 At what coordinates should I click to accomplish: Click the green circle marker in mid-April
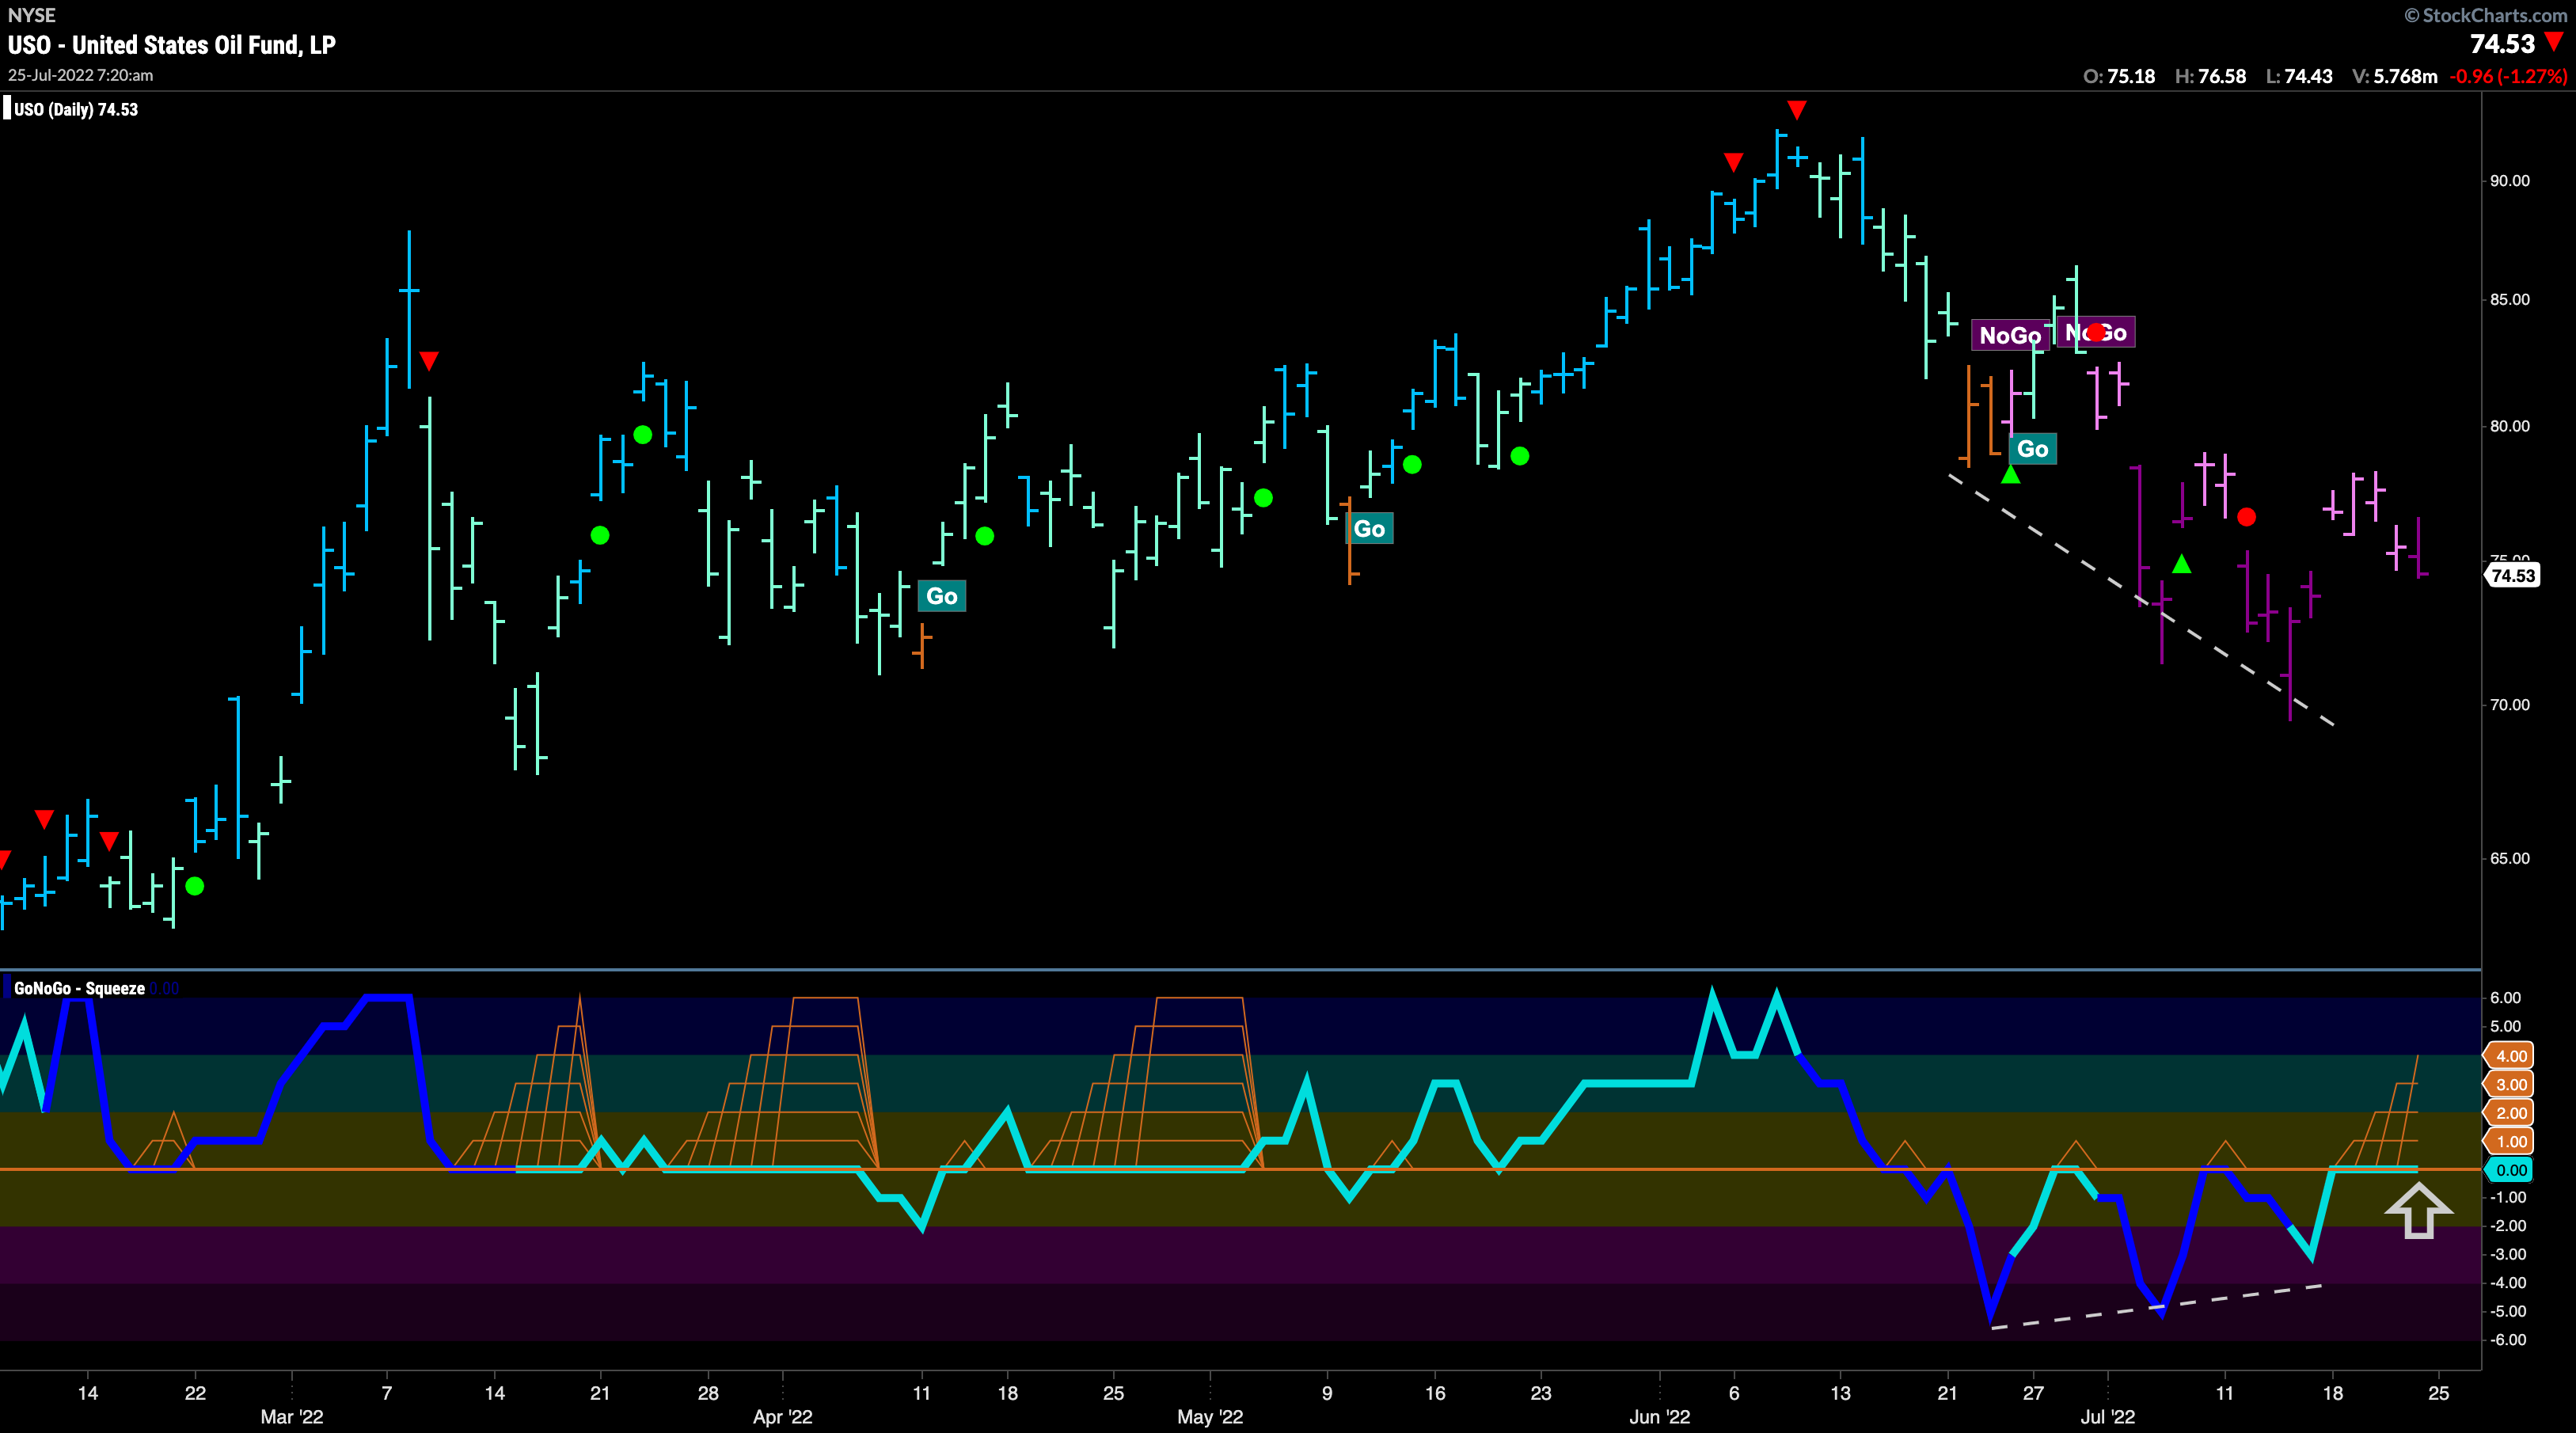tap(984, 536)
